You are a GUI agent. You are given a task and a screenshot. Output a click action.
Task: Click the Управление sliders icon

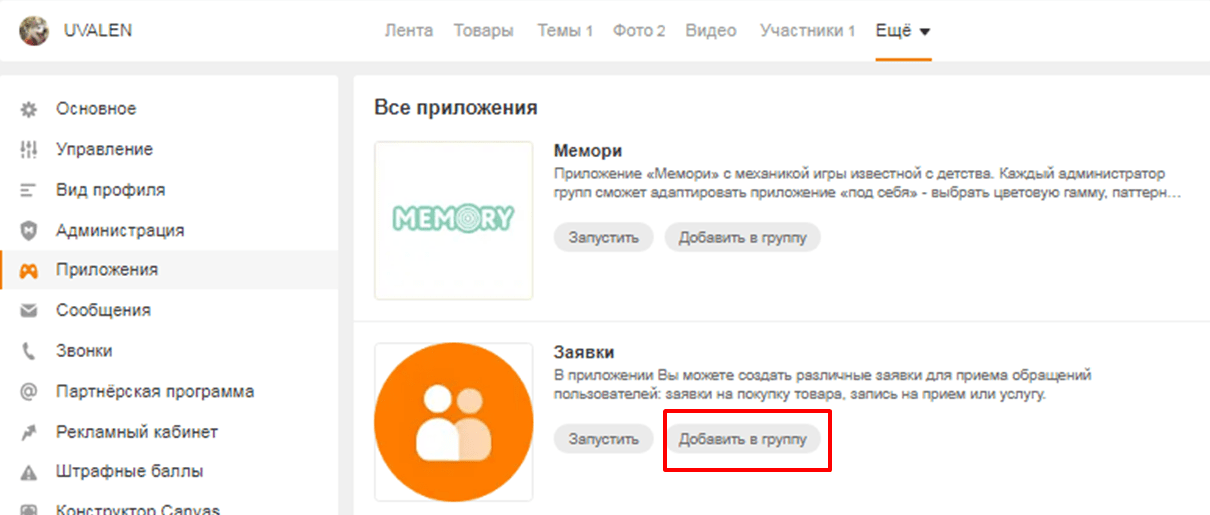coord(29,149)
